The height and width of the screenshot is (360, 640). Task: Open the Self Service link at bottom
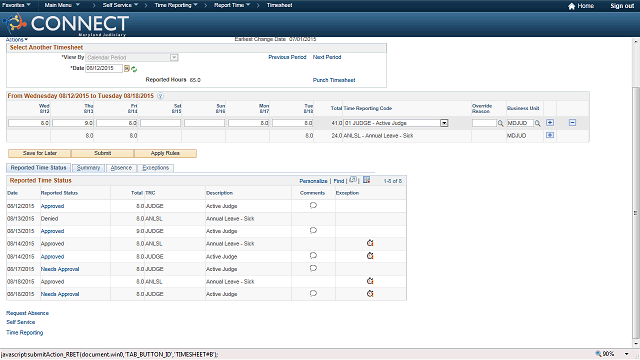[x=21, y=322]
